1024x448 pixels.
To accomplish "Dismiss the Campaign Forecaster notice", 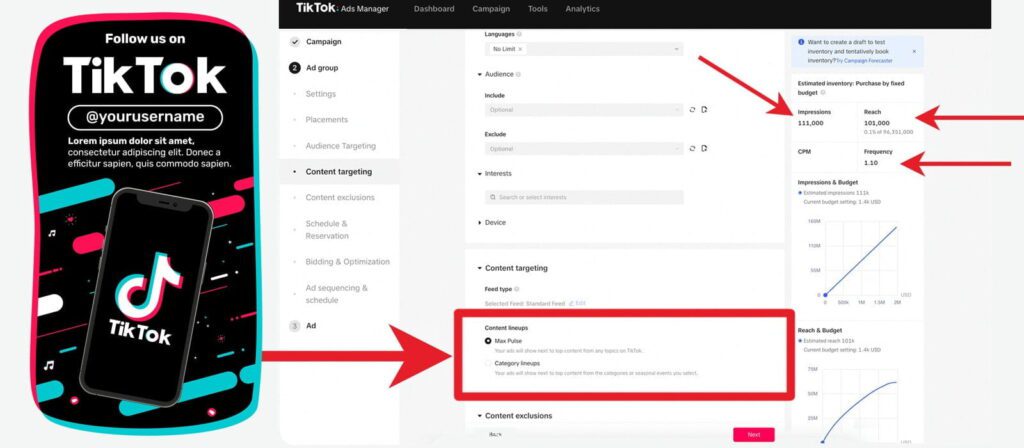I will 913,50.
